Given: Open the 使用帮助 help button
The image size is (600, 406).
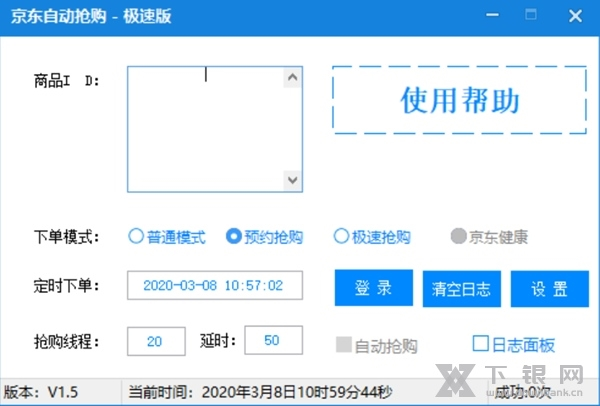Looking at the screenshot, I should point(459,100).
